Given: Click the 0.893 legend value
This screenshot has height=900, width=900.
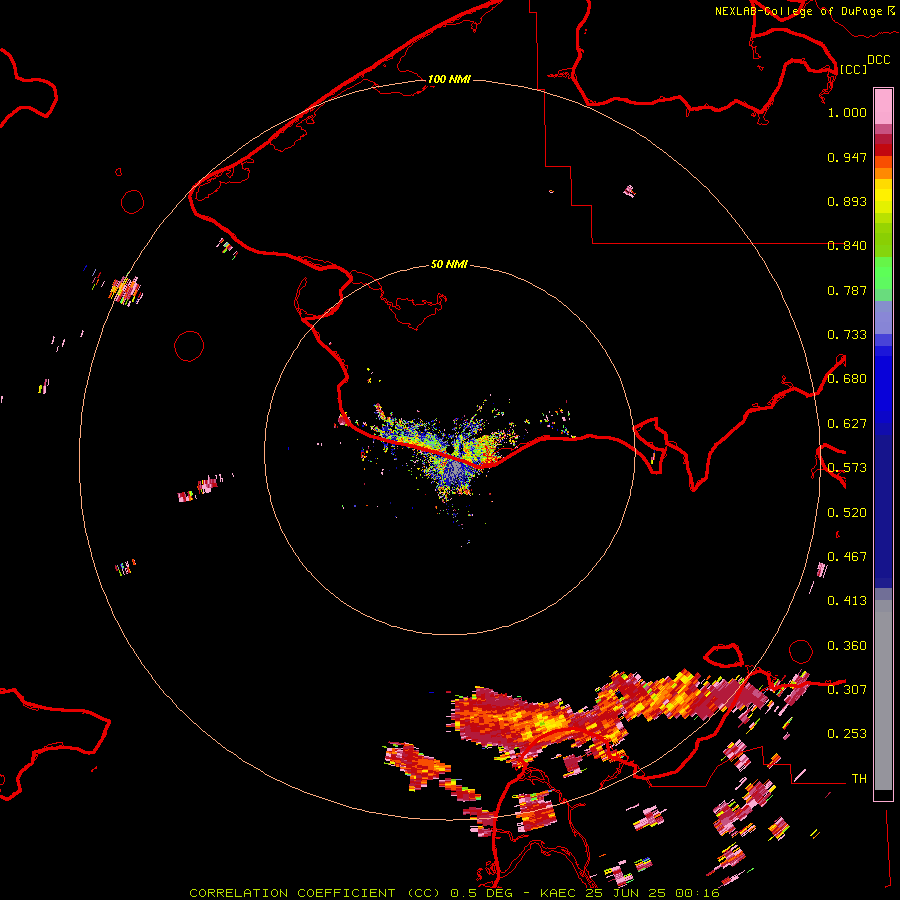Looking at the screenshot, I should (847, 201).
